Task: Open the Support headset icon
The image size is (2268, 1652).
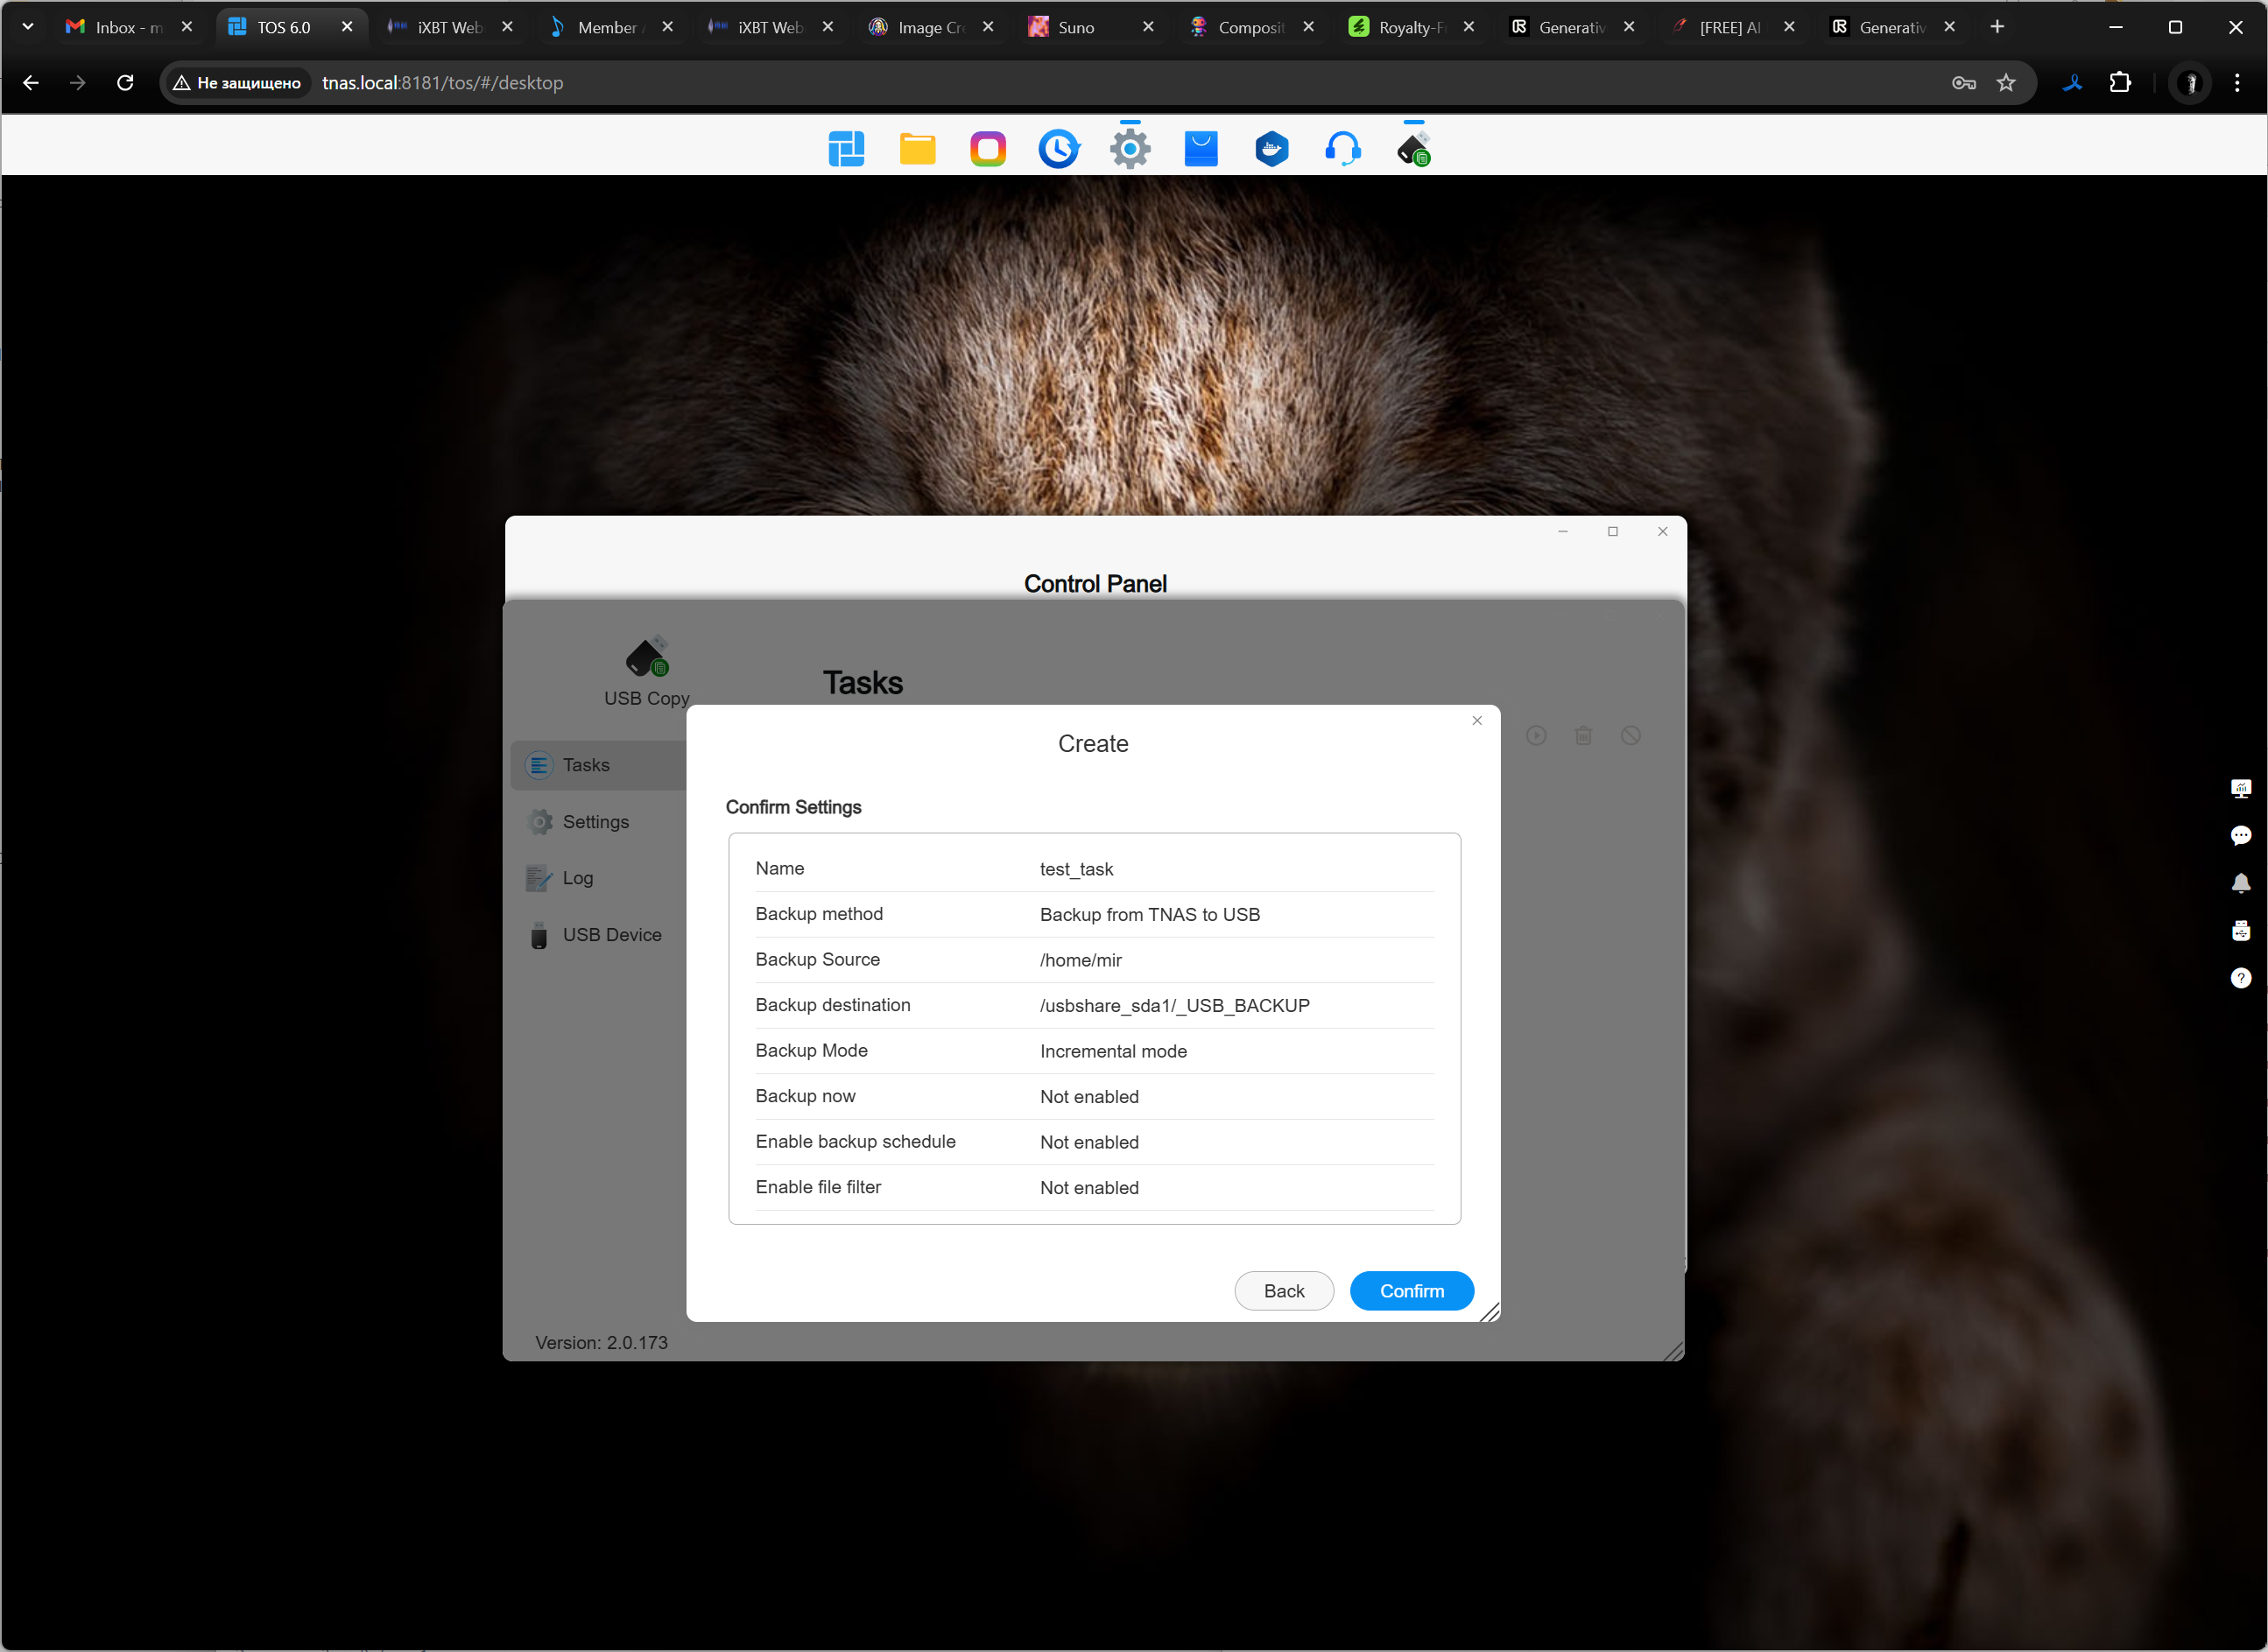Action: [x=1342, y=149]
